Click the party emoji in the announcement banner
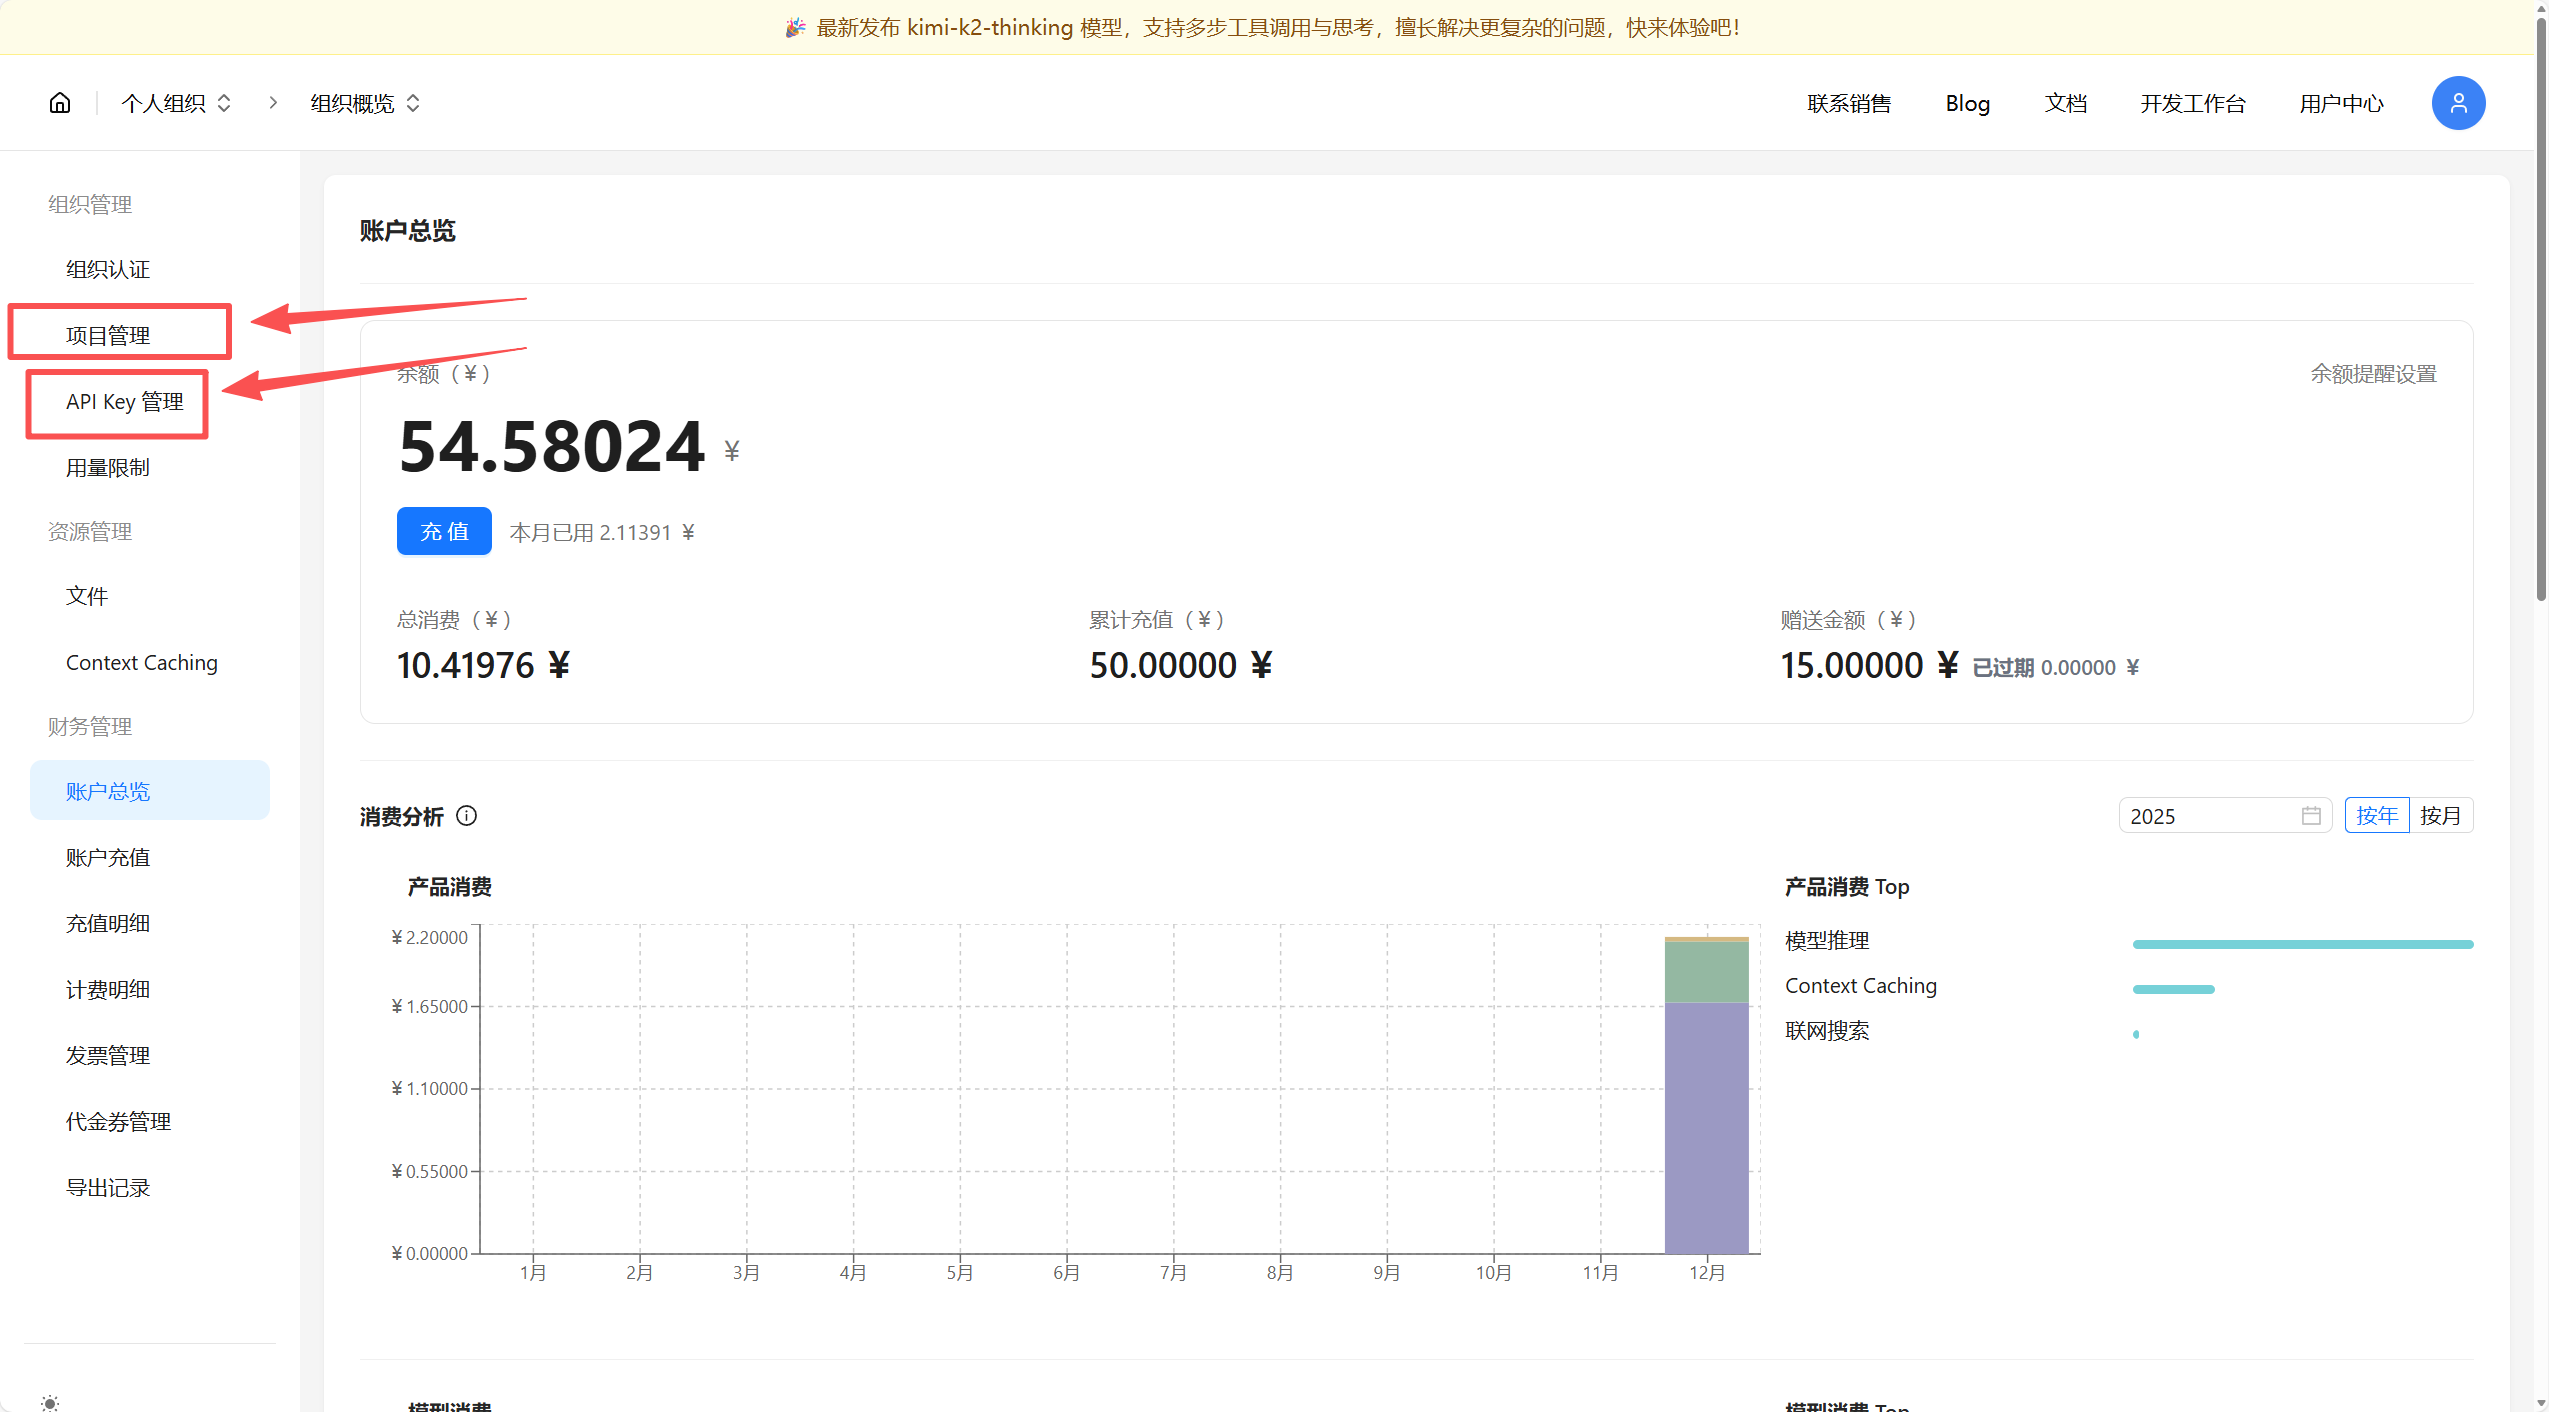2549x1412 pixels. (795, 28)
